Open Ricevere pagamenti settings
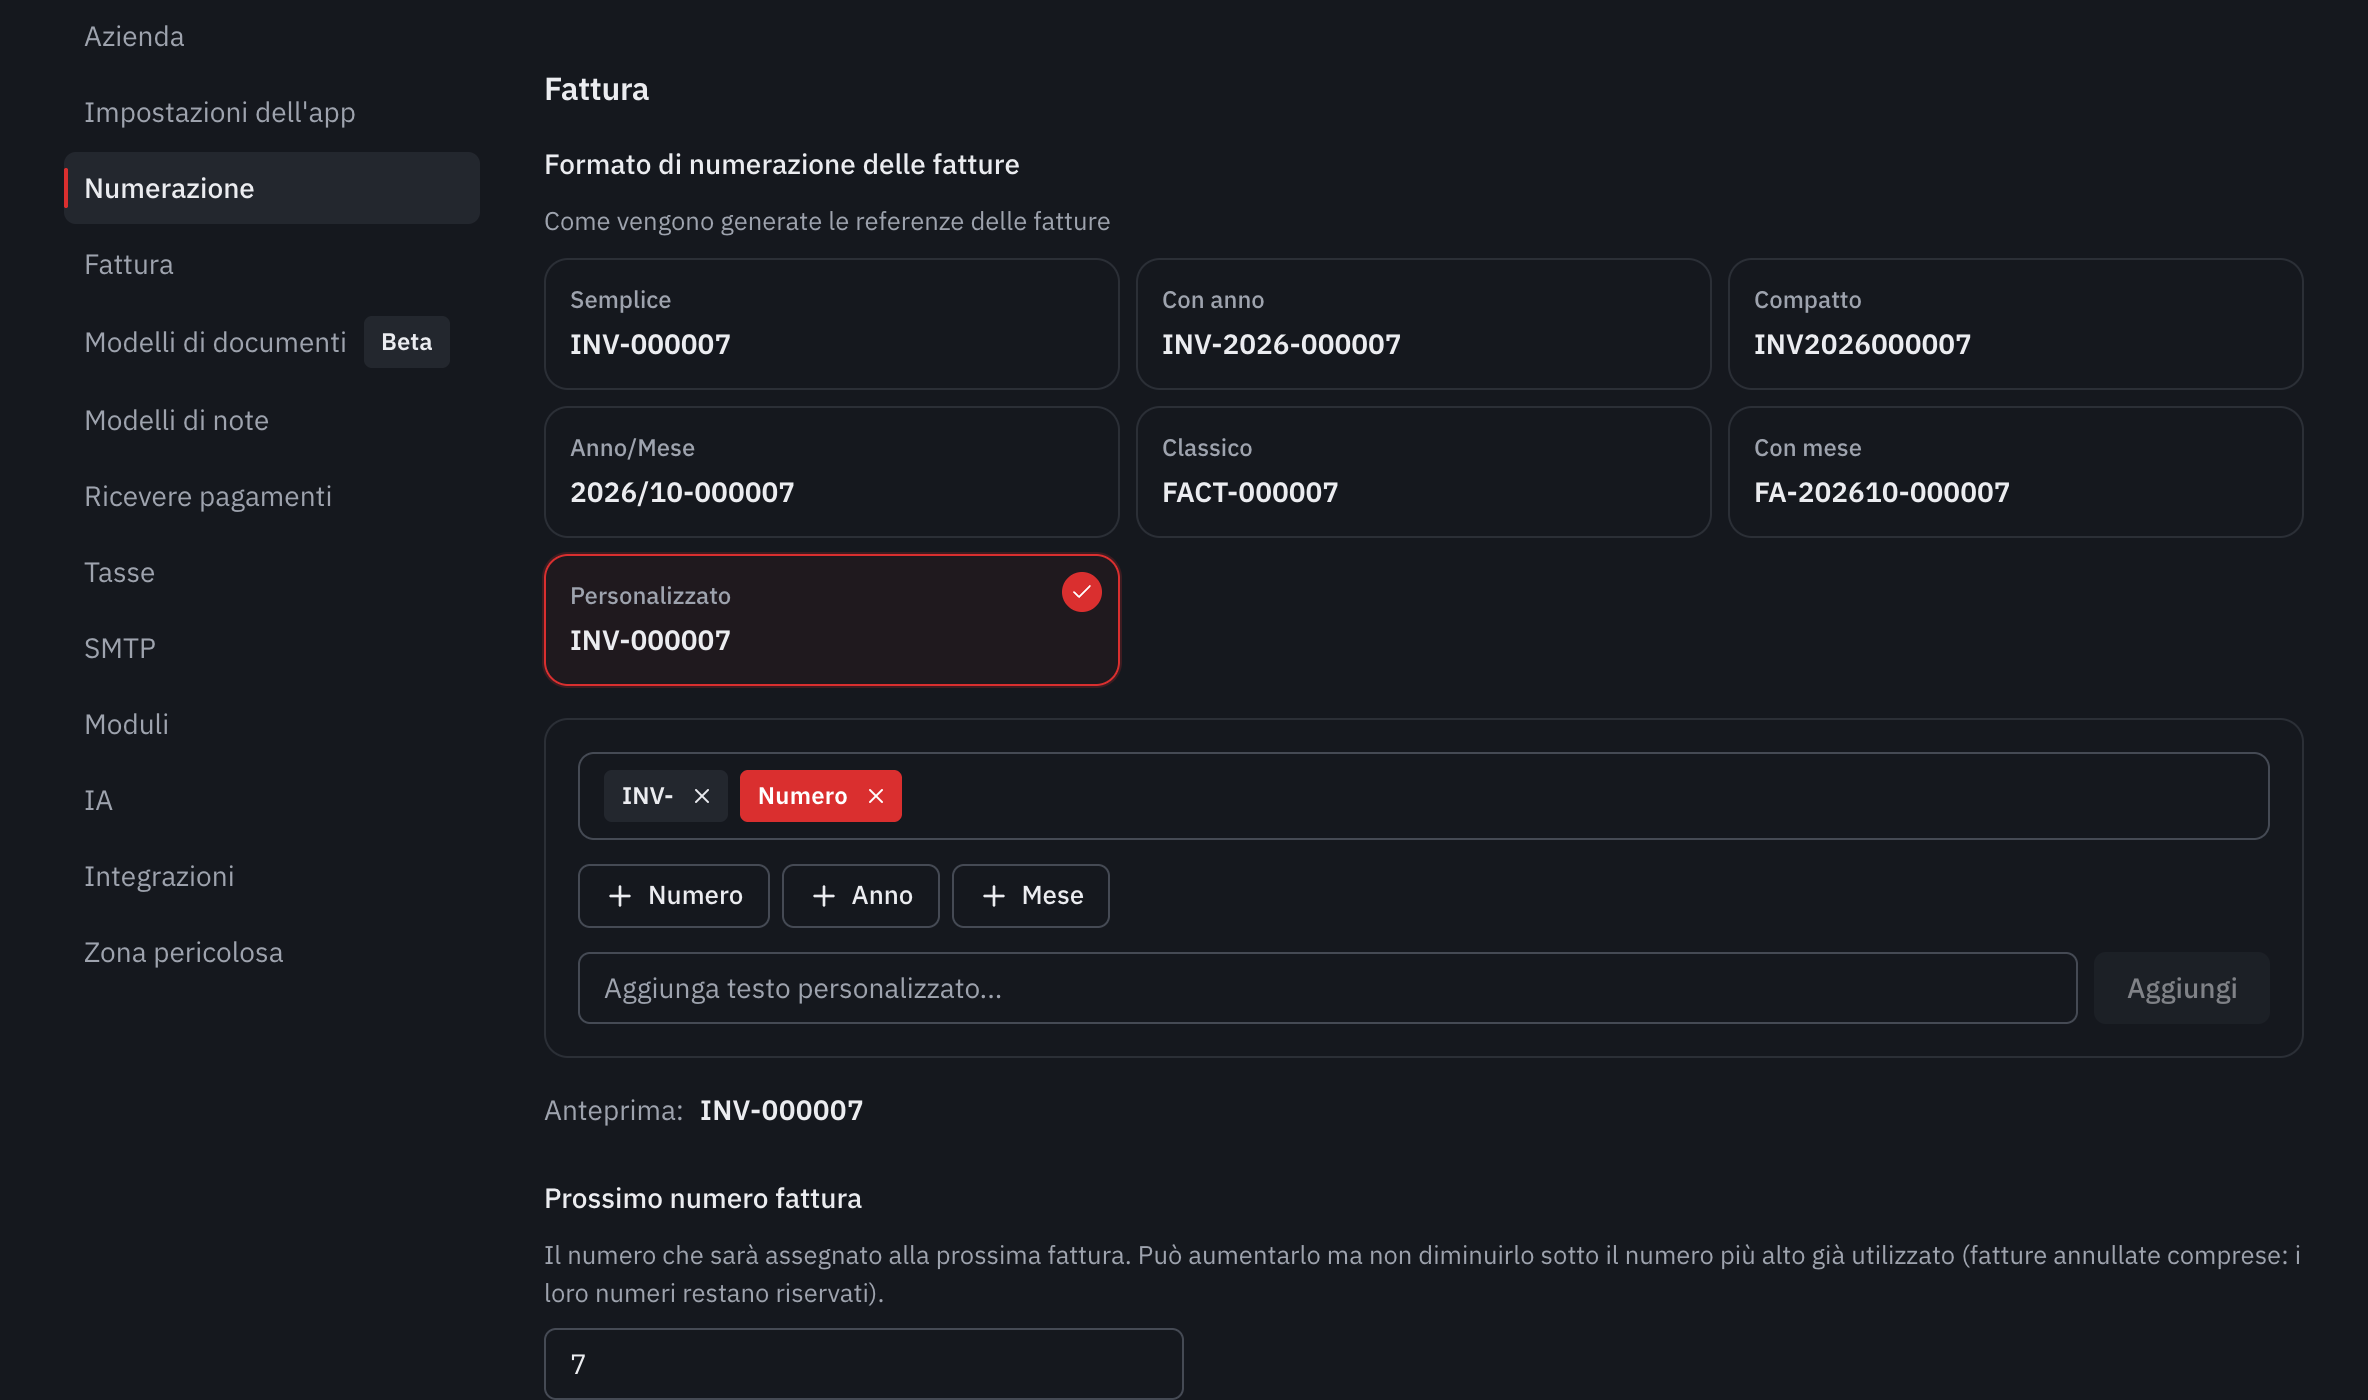This screenshot has width=2368, height=1400. click(x=272, y=496)
